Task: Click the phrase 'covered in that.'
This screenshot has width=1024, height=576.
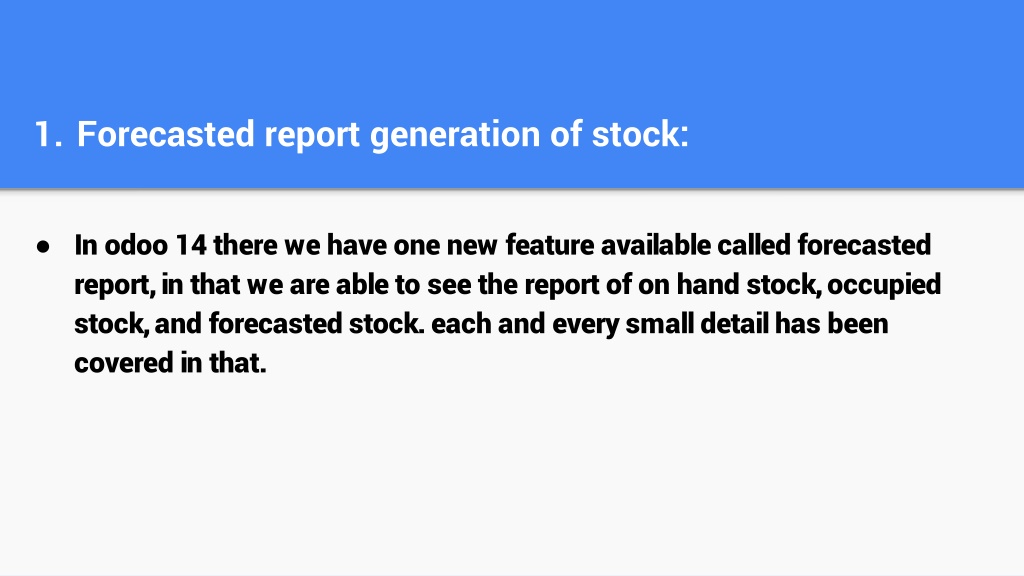Action: [x=170, y=362]
